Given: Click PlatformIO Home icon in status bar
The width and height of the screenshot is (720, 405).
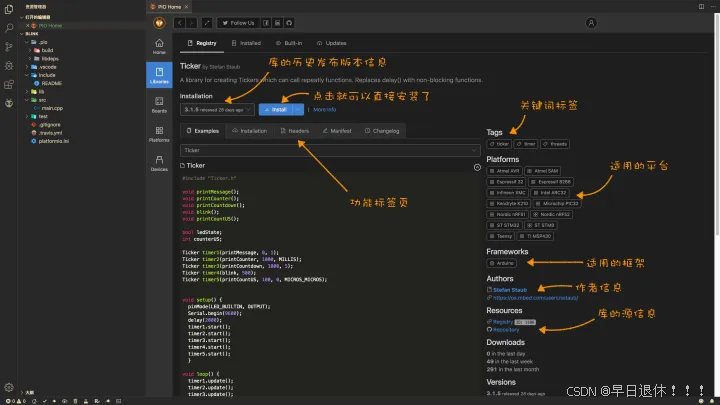Looking at the screenshot, I should pos(34,401).
